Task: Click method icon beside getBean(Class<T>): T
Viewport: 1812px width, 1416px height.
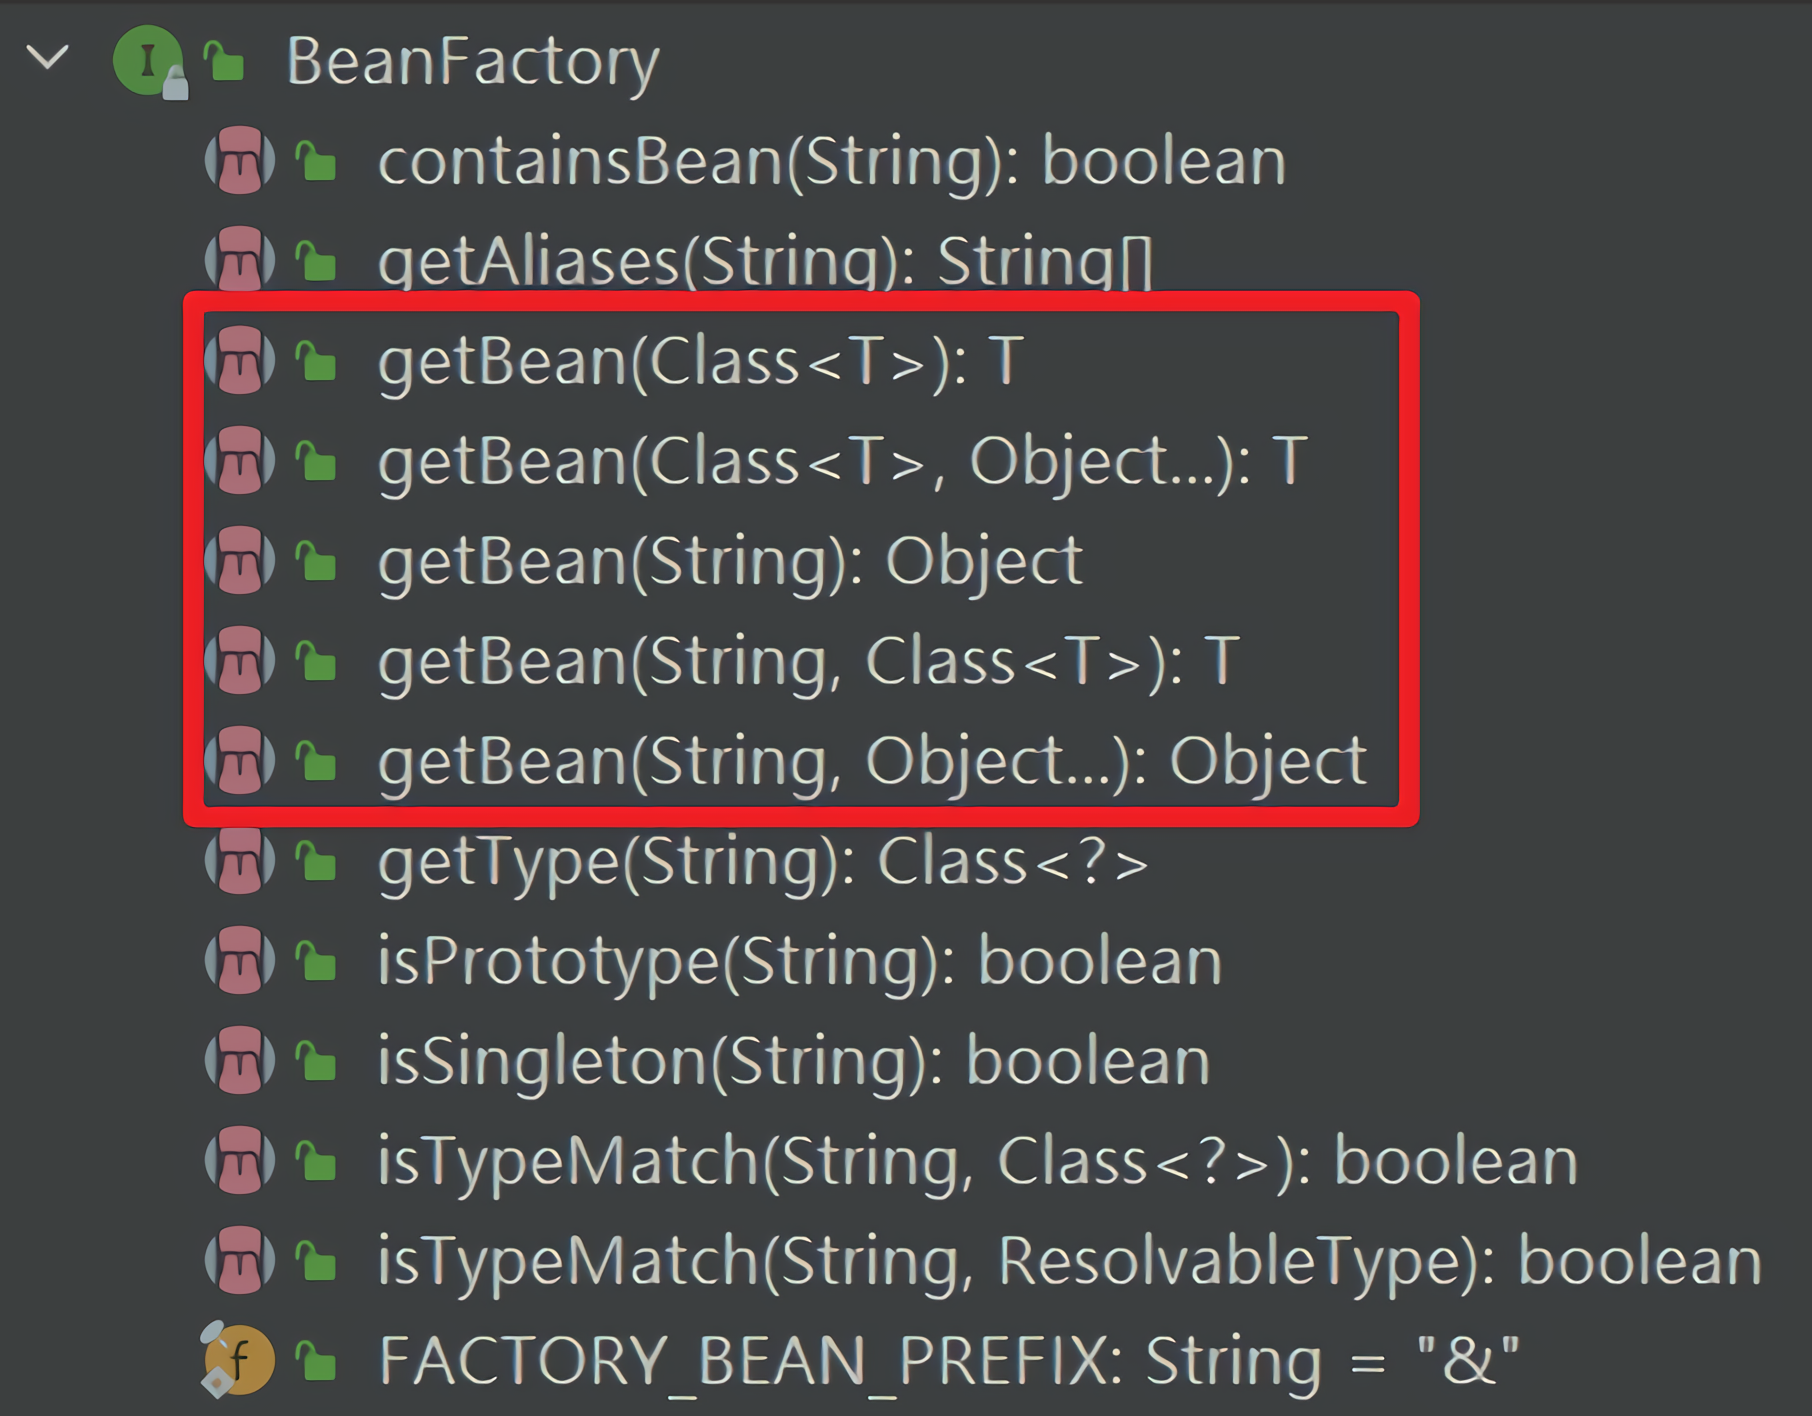Action: [240, 361]
